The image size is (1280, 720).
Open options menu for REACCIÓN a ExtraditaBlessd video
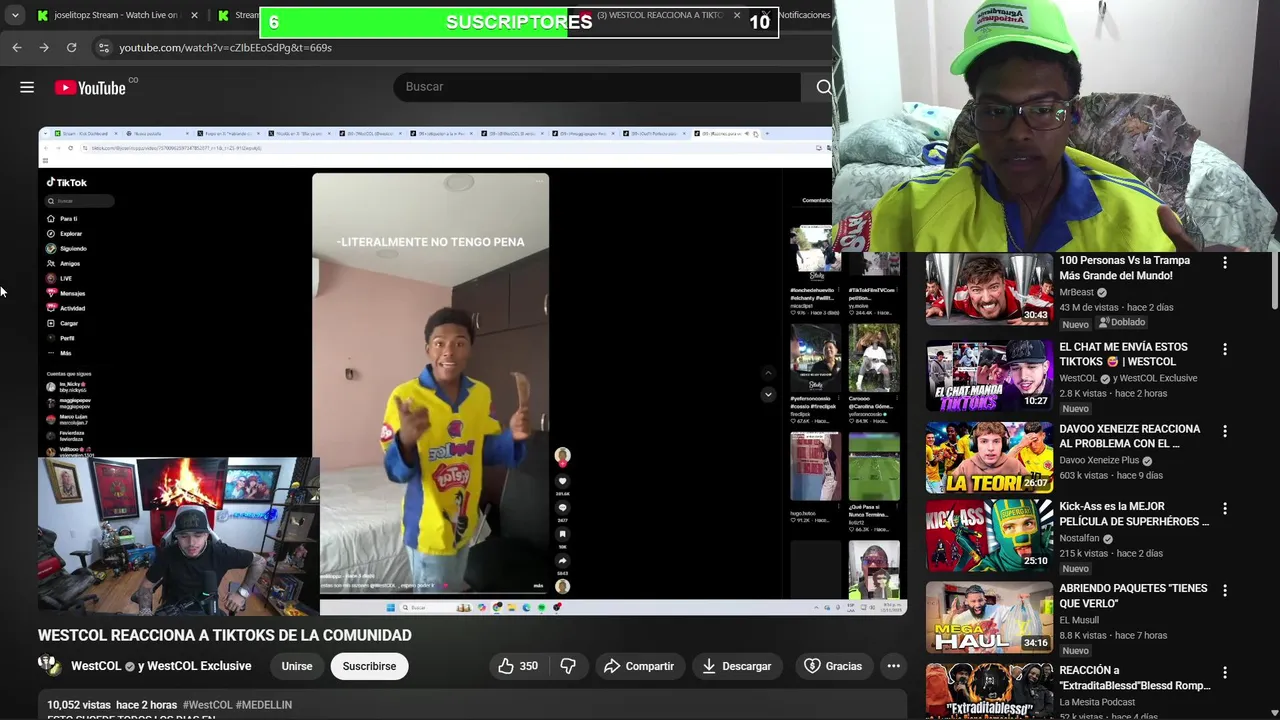click(x=1225, y=673)
